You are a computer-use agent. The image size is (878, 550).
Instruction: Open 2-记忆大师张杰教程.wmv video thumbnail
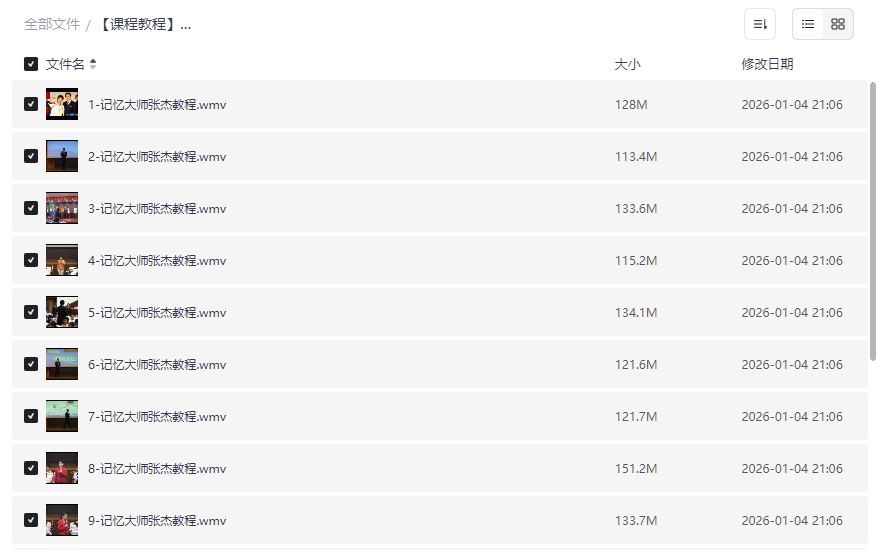click(x=62, y=156)
